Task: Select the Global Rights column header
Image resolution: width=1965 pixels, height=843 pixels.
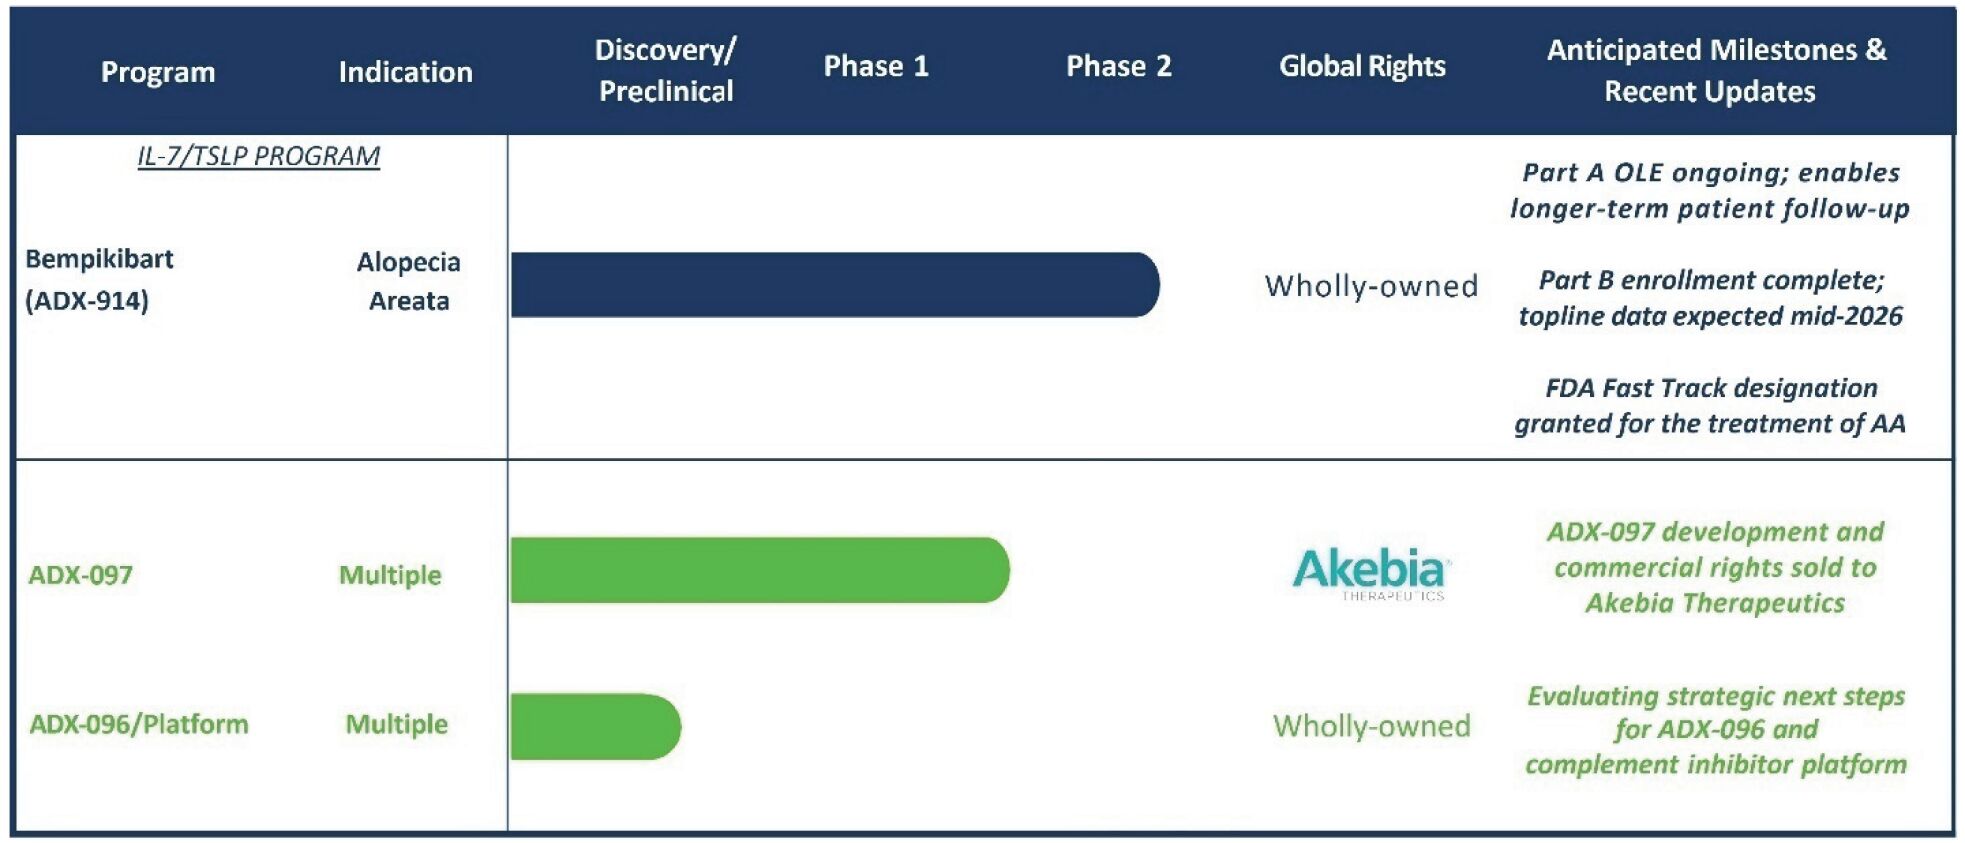Action: pyautogui.click(x=1362, y=66)
